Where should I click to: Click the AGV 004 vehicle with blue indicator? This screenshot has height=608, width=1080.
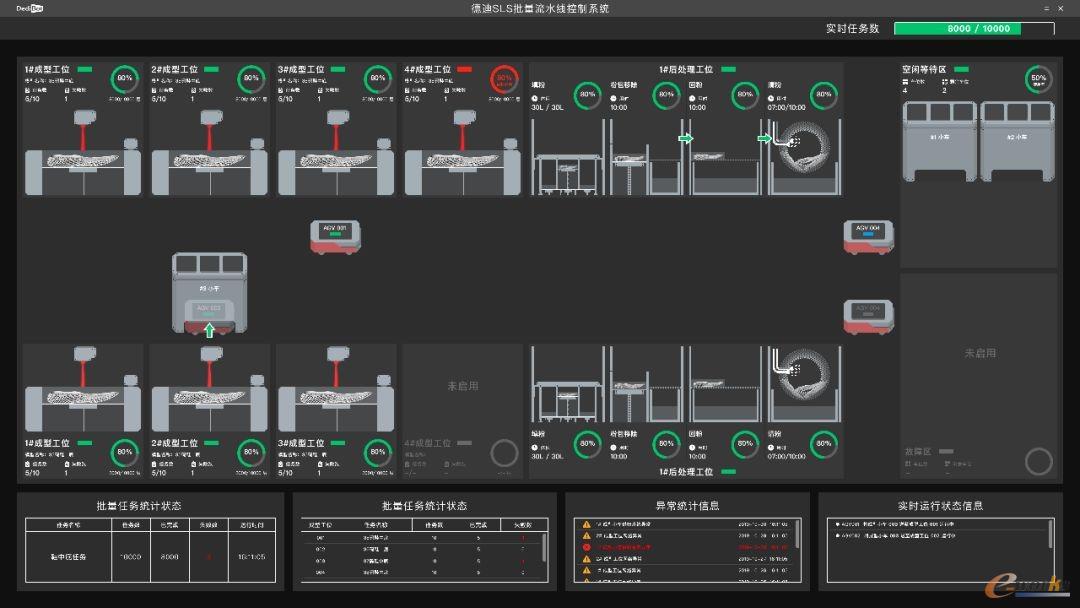[867, 236]
